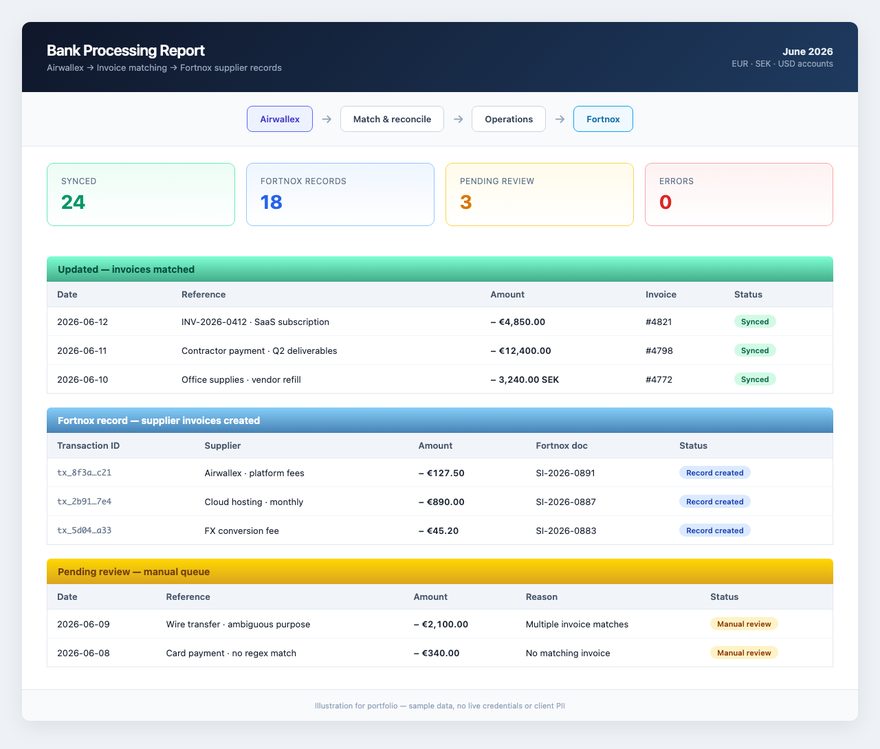The image size is (880, 749).
Task: Click the 'Updated — invoices matched' section header
Action: tap(440, 269)
